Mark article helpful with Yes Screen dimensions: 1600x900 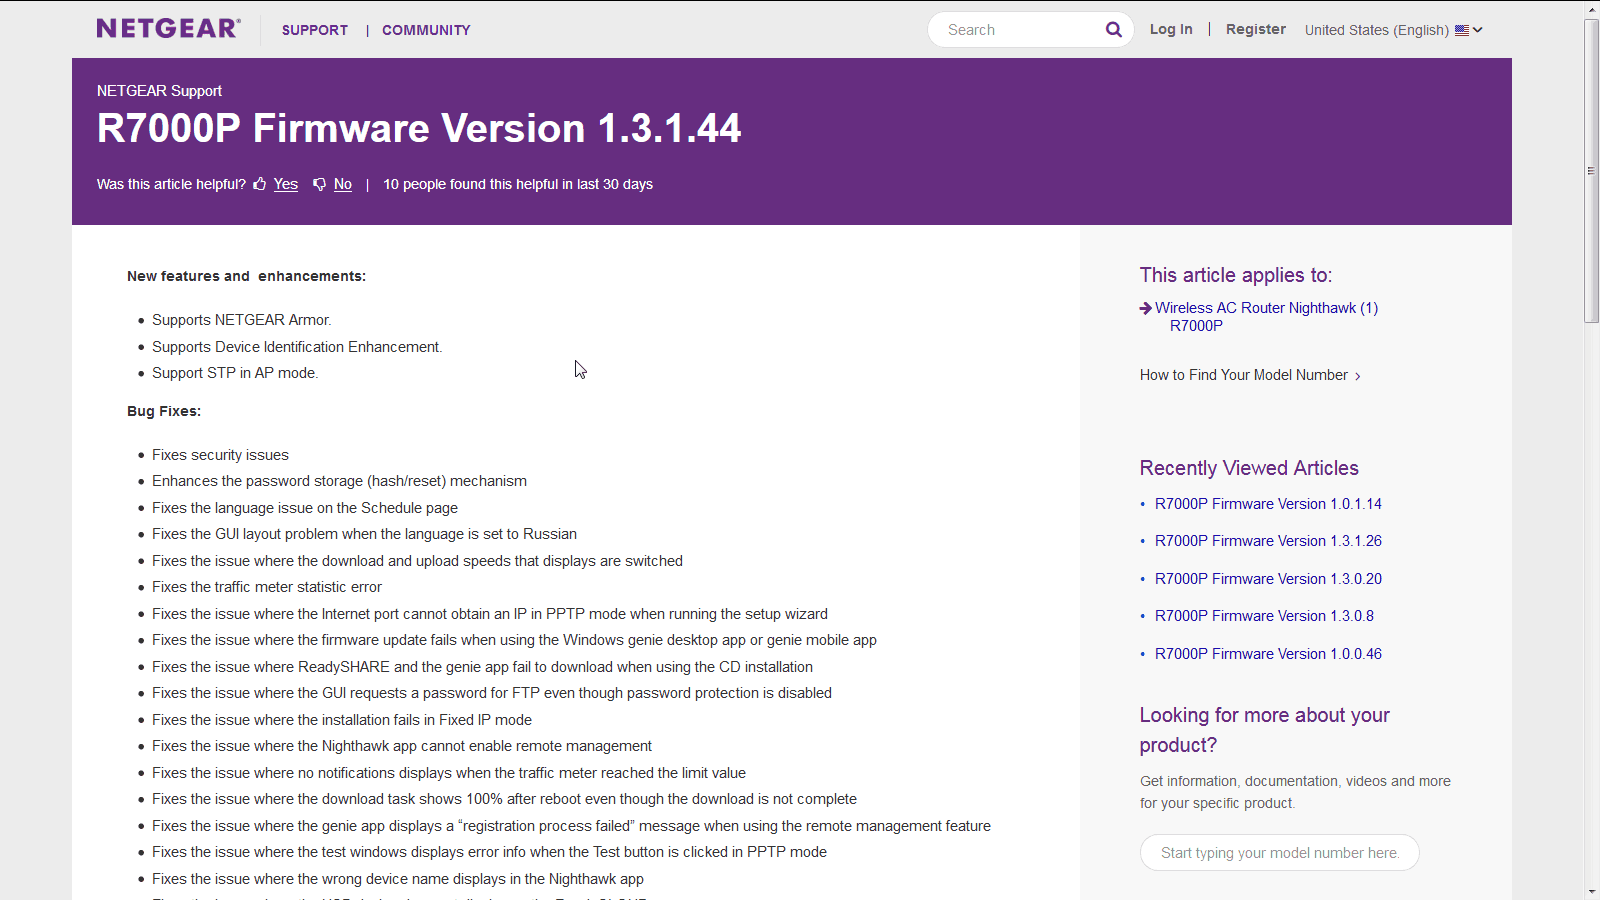[286, 184]
